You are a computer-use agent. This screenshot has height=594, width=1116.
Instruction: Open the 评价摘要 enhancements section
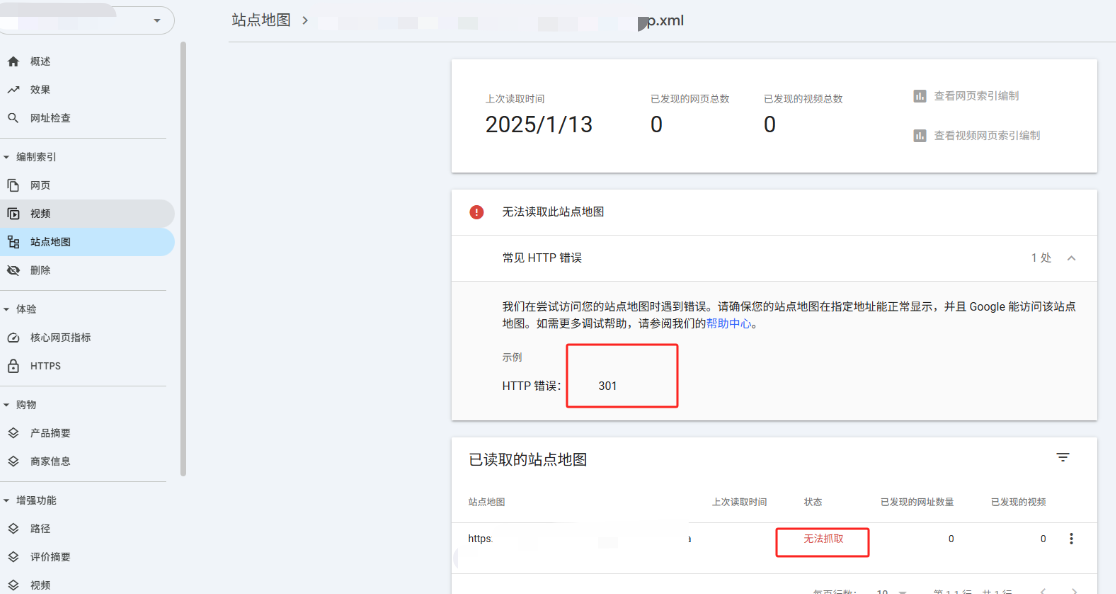click(52, 557)
